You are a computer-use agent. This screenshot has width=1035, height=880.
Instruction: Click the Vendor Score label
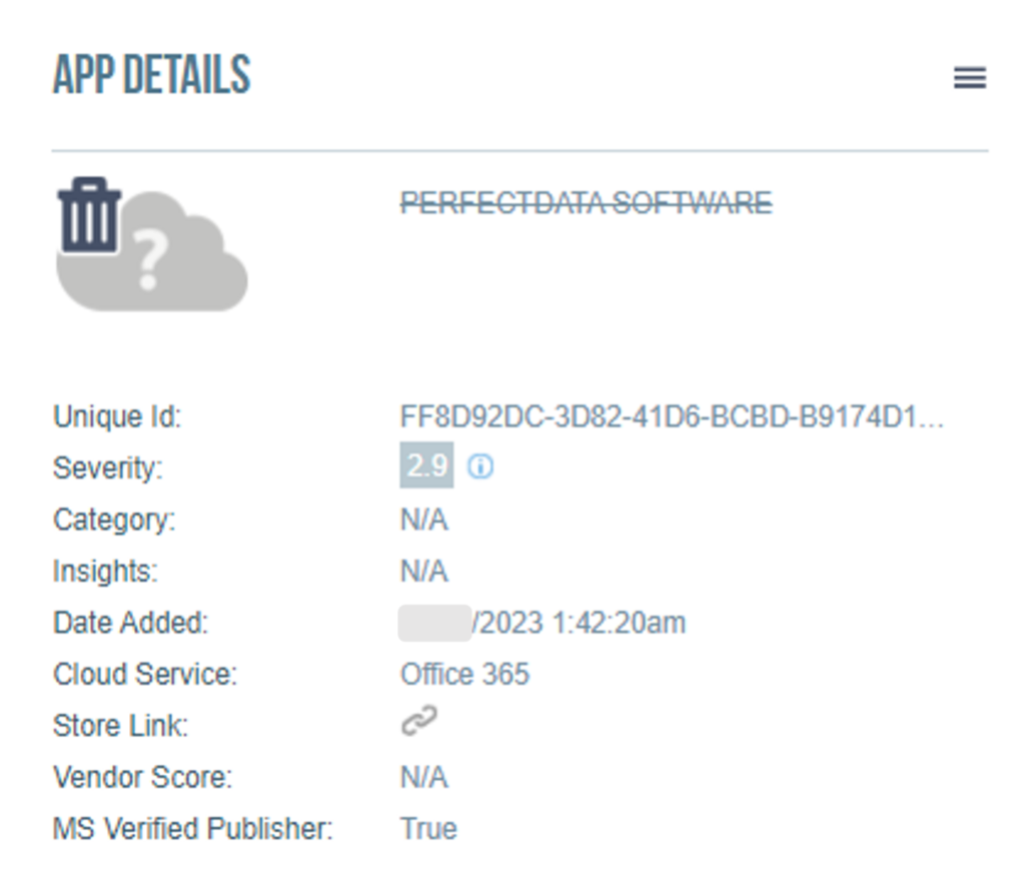click(143, 778)
